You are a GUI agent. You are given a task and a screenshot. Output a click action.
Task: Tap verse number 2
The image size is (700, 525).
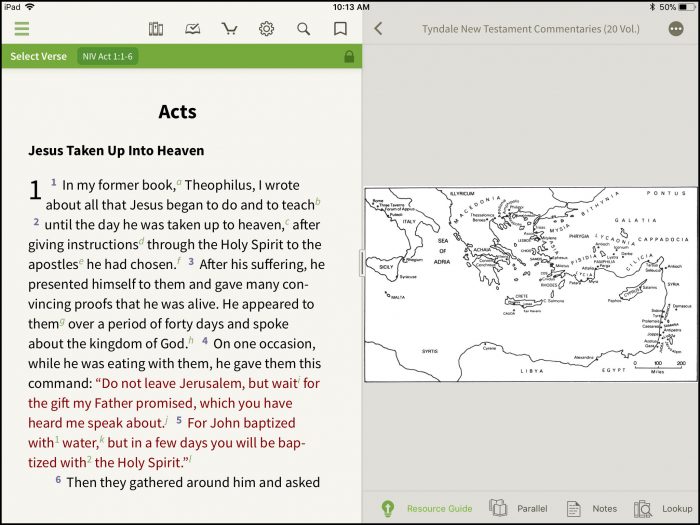(36, 221)
